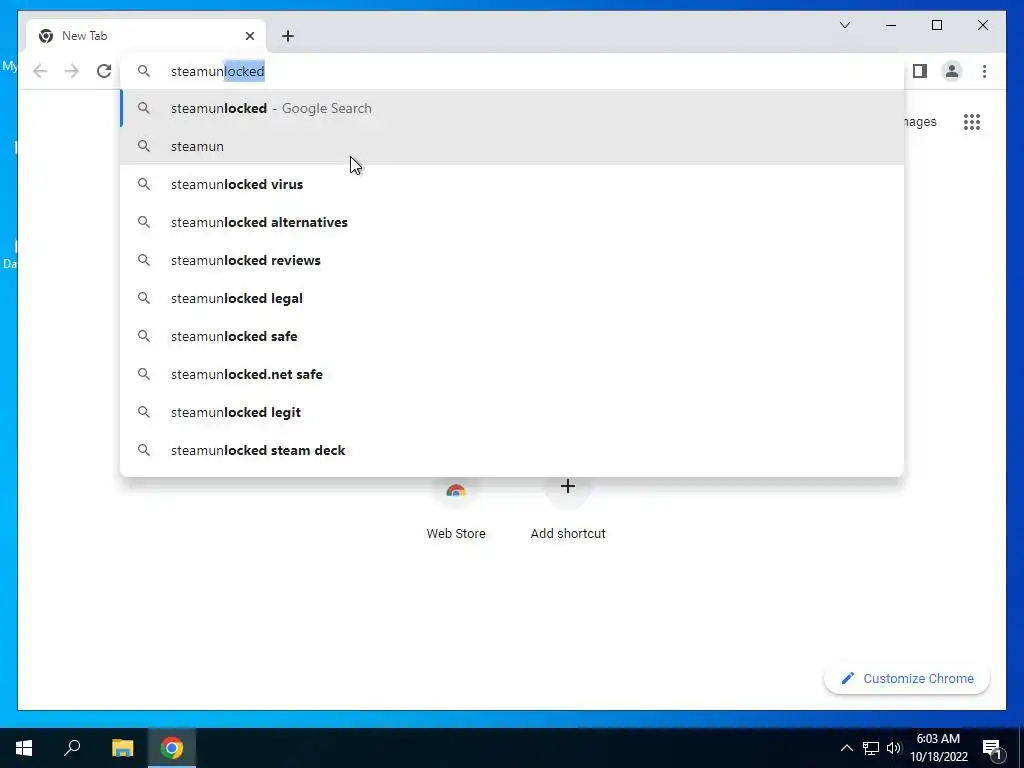Screen dimensions: 1024x768
Task: Launch File Explorer from the taskbar
Action: click(x=122, y=748)
